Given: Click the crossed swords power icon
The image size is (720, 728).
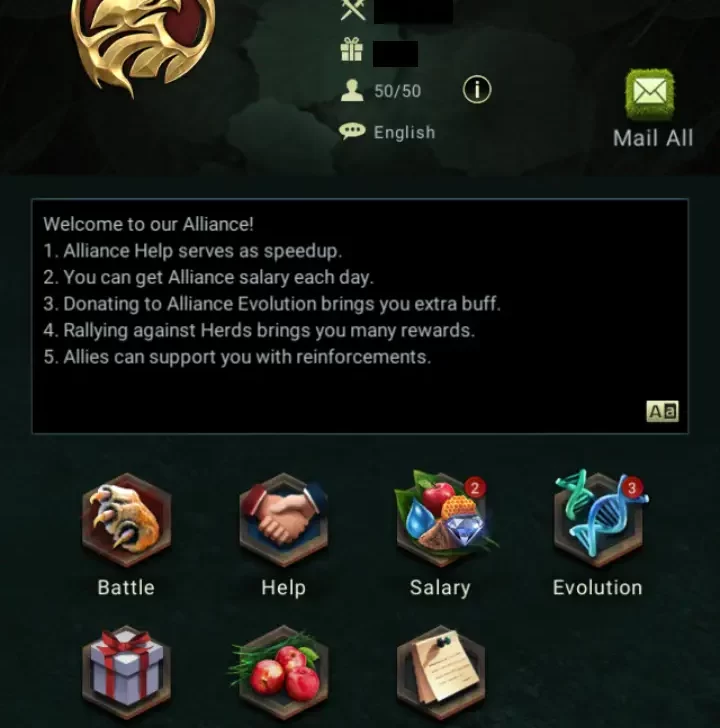Looking at the screenshot, I should point(353,9).
